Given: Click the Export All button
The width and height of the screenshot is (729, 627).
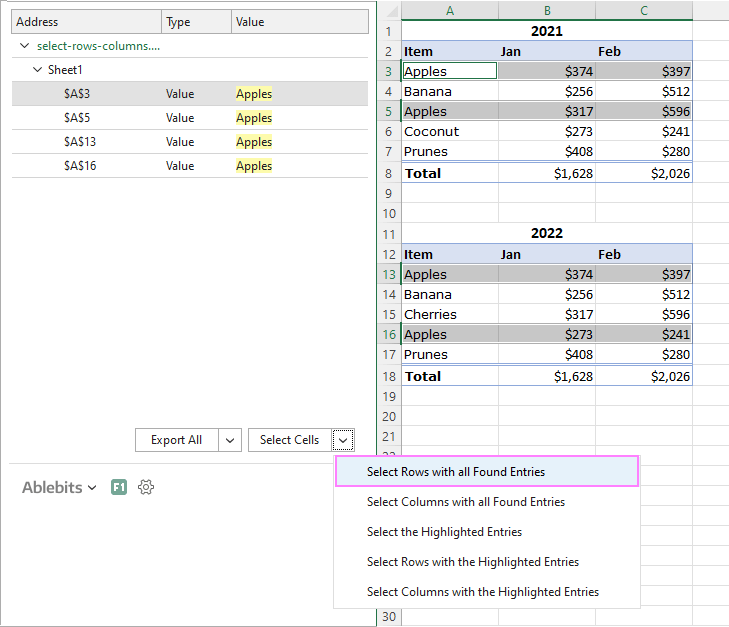Looking at the screenshot, I should coord(176,440).
